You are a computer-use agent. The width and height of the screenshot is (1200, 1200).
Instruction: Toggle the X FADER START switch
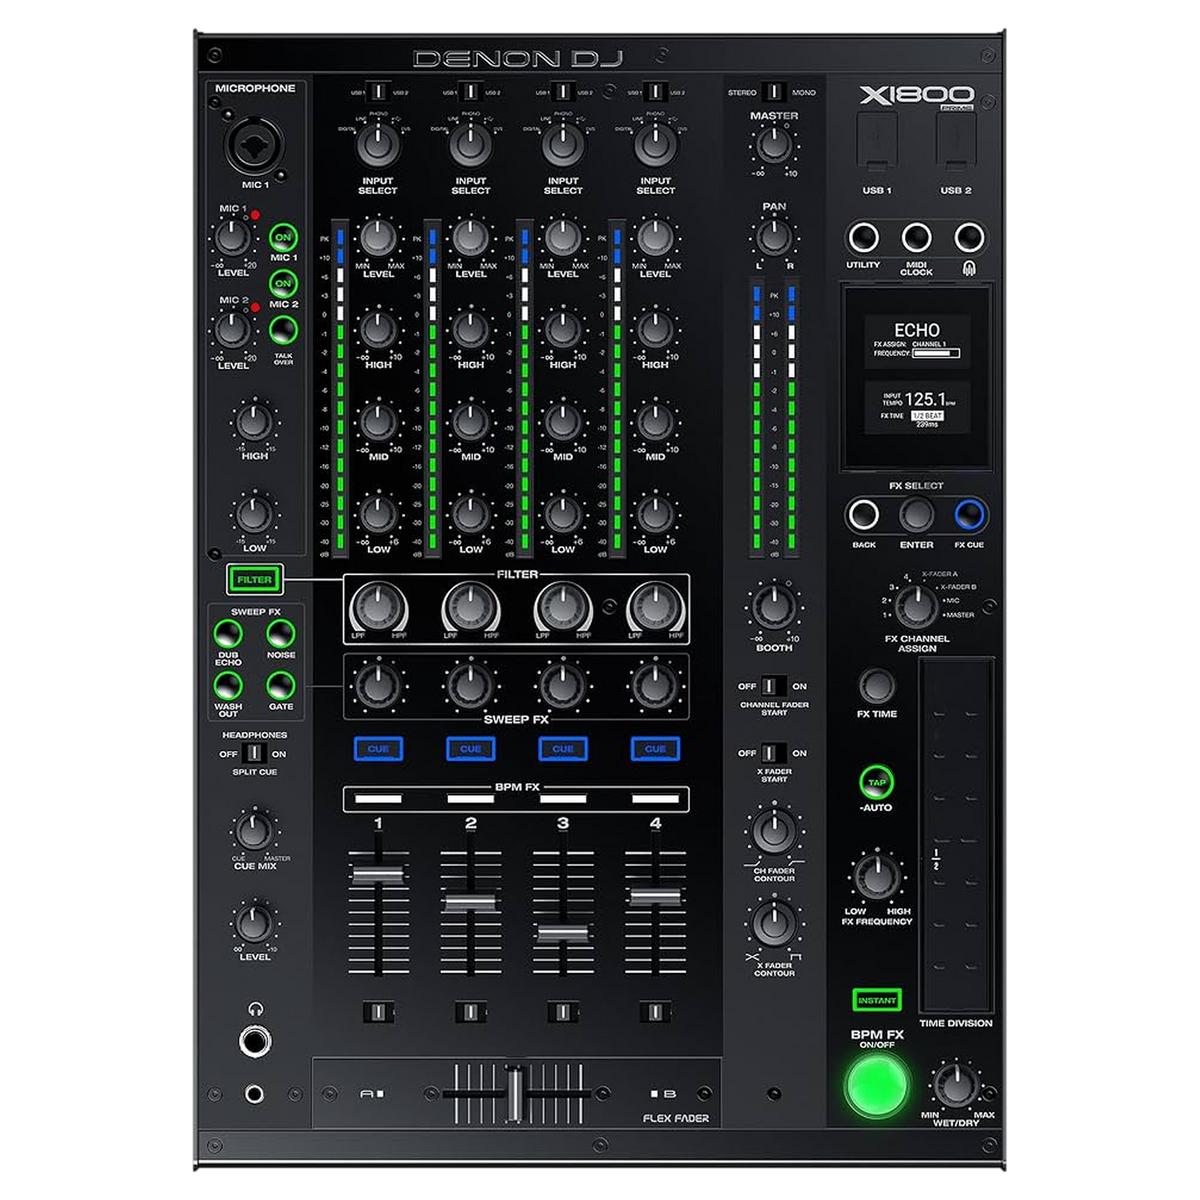[x=773, y=753]
